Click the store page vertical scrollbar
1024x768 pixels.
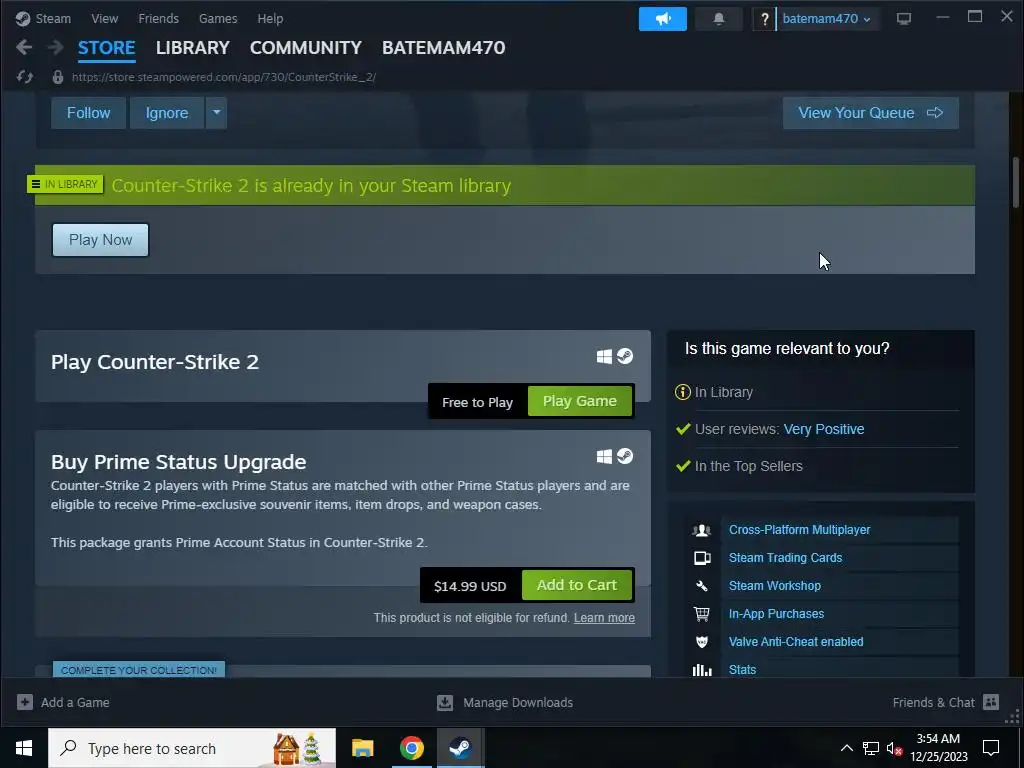(x=1016, y=183)
